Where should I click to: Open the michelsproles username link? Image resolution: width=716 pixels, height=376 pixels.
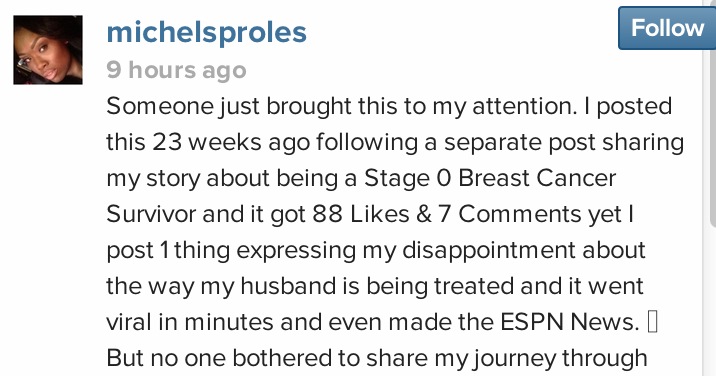coord(206,32)
